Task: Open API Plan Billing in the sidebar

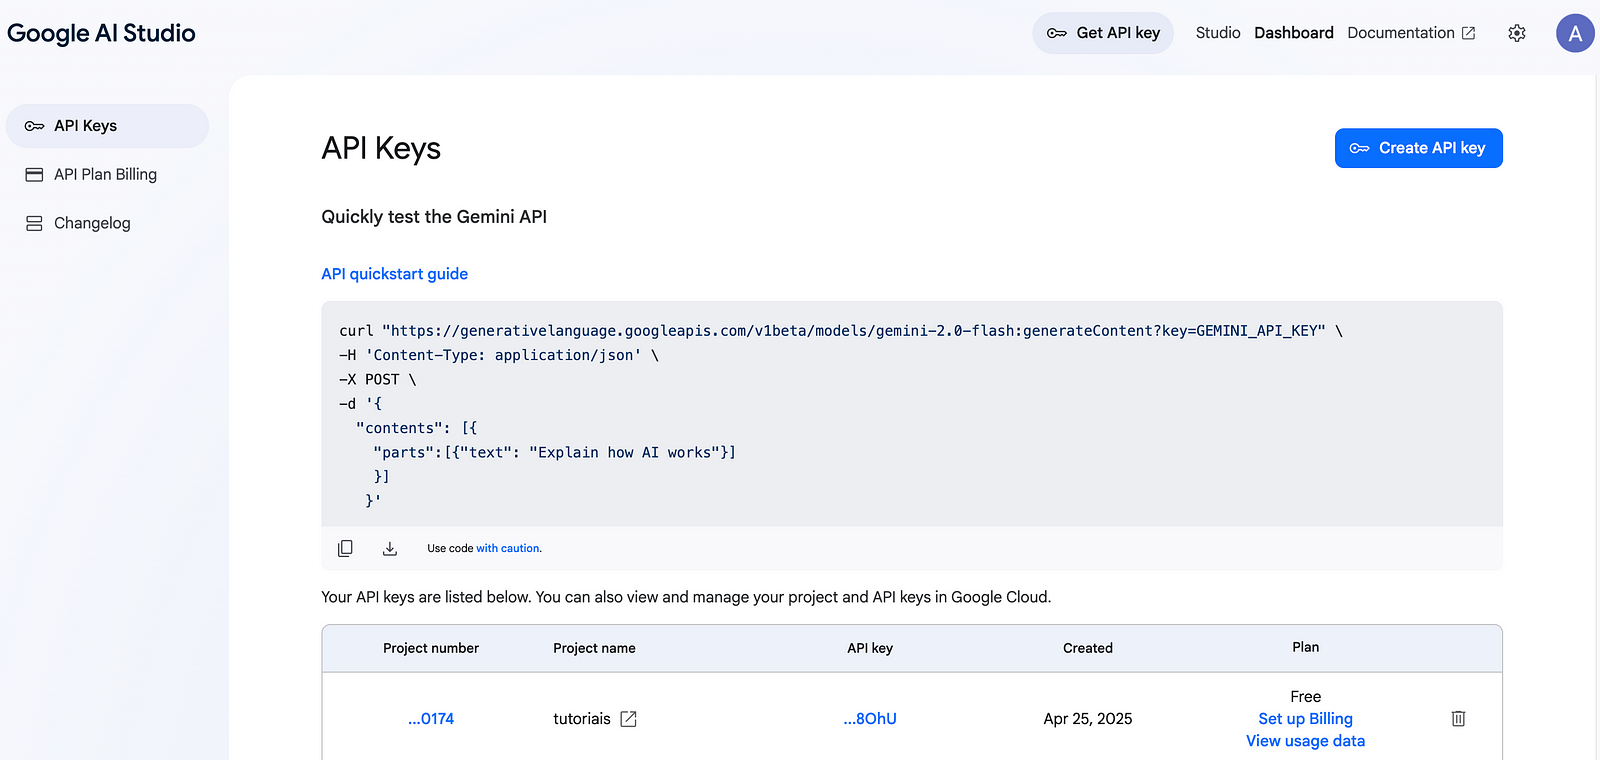Action: coord(105,174)
